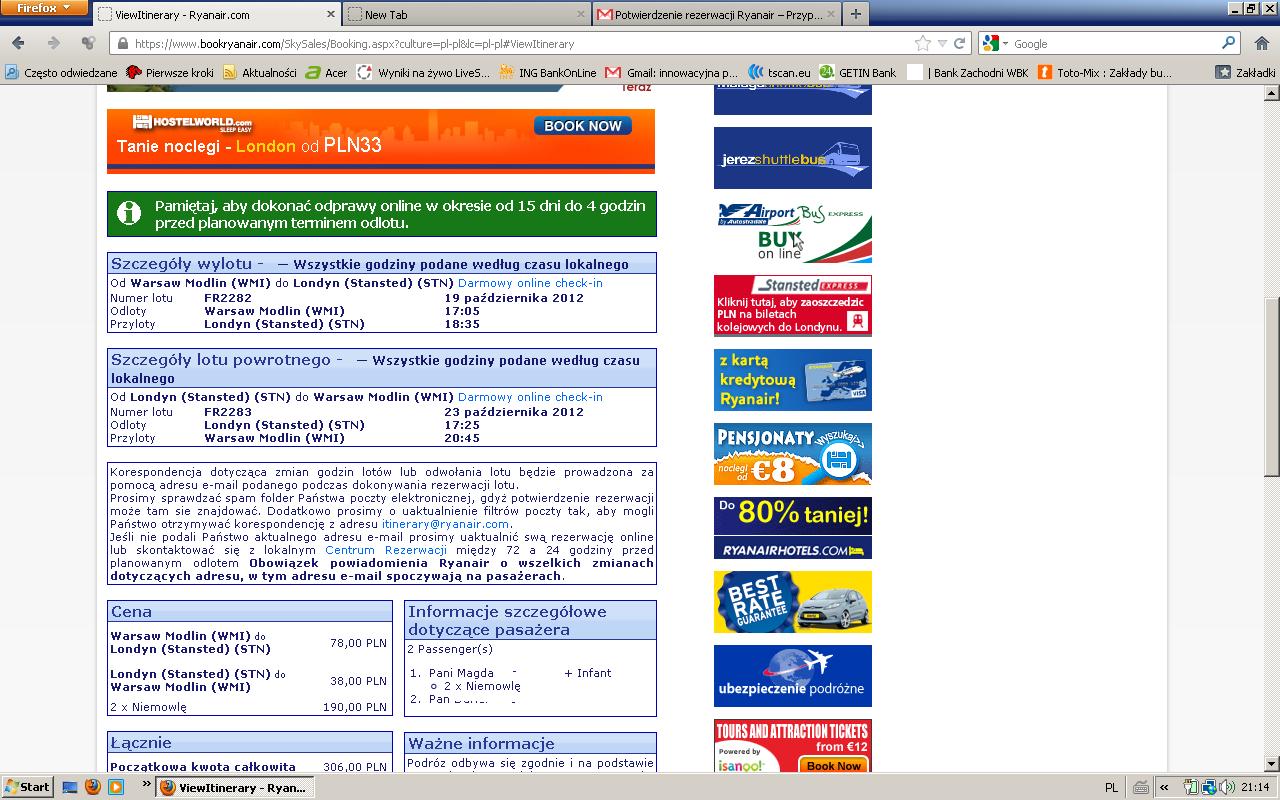Click the browser Back arrow button
Screen dimensions: 1280x800
(18, 43)
